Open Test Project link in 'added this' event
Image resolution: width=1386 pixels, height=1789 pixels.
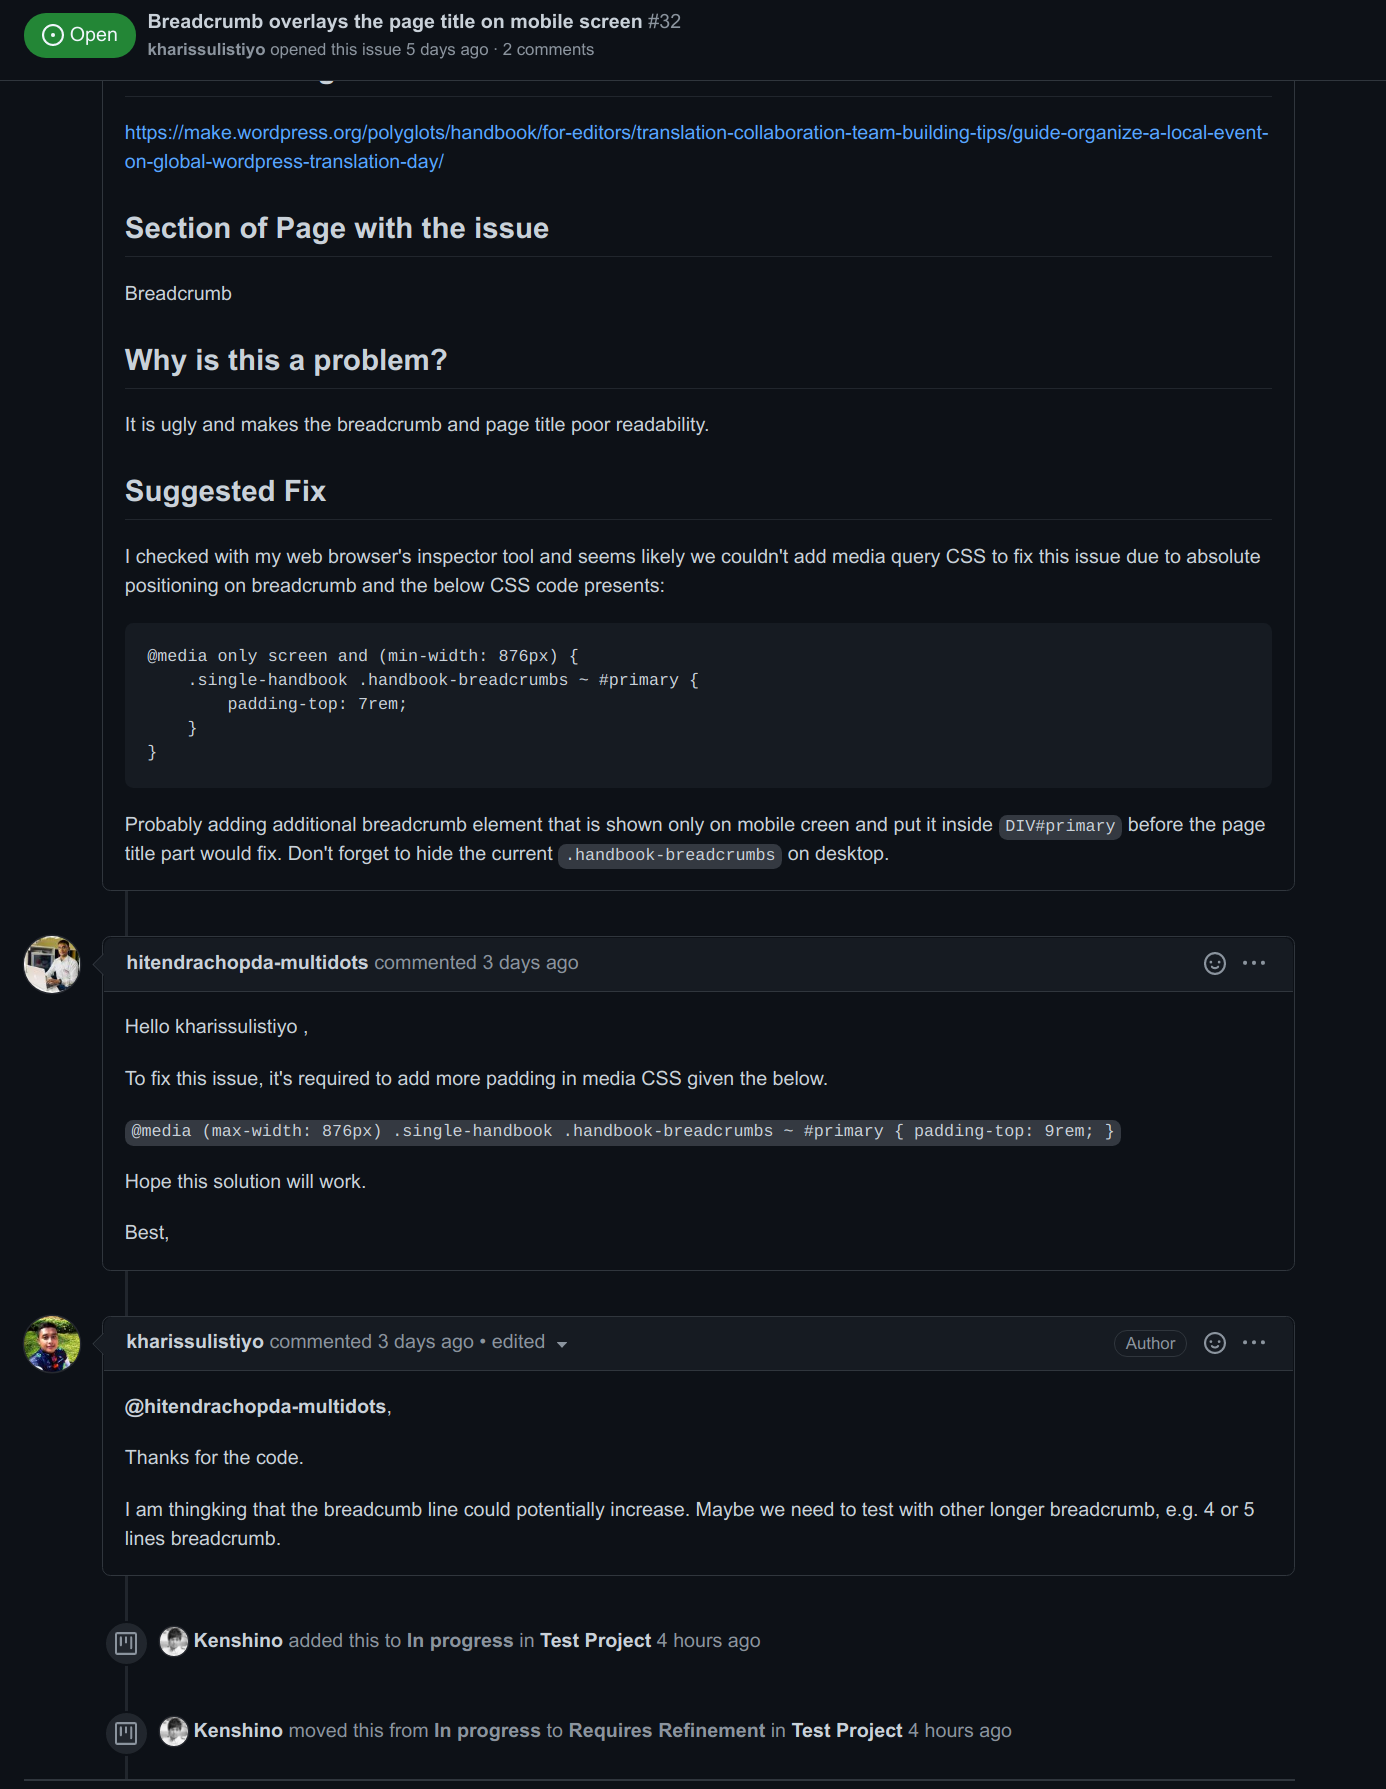click(x=595, y=1641)
